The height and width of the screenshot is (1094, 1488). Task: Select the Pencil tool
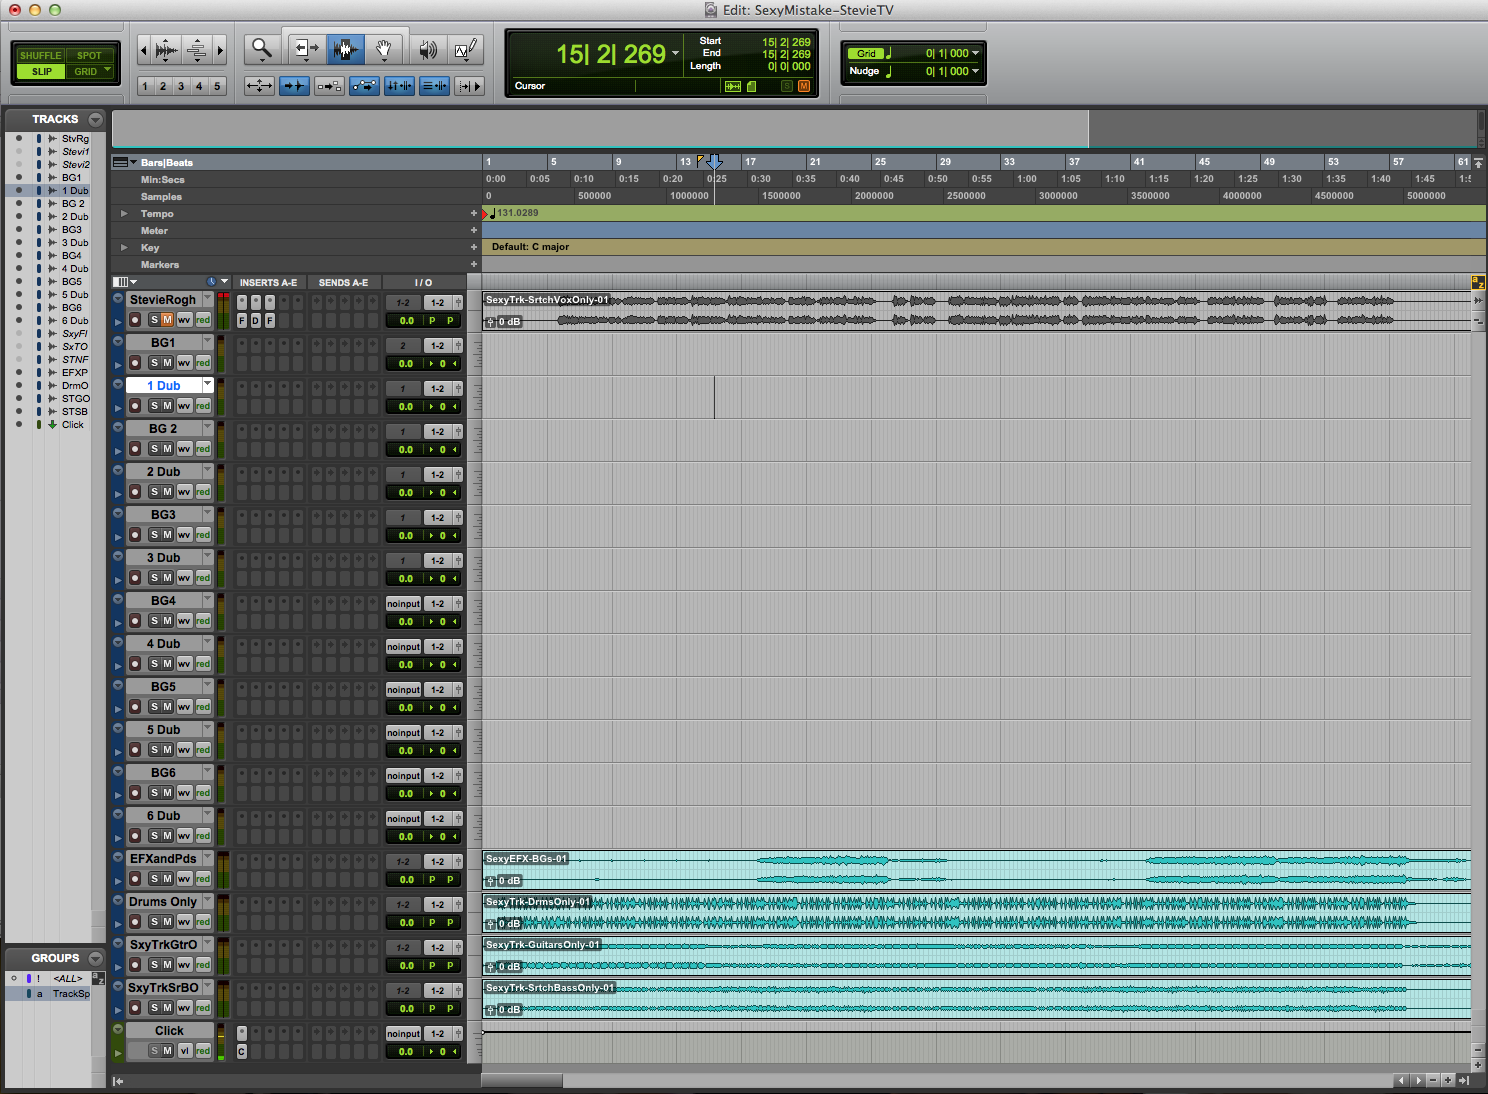point(466,48)
